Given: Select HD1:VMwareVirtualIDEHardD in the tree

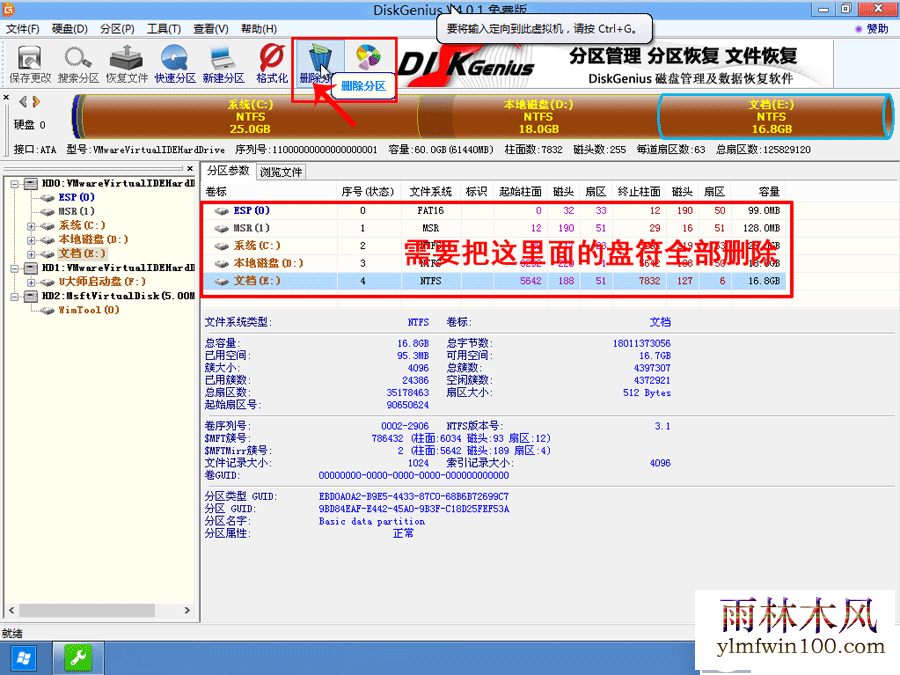Looking at the screenshot, I should 118,267.
